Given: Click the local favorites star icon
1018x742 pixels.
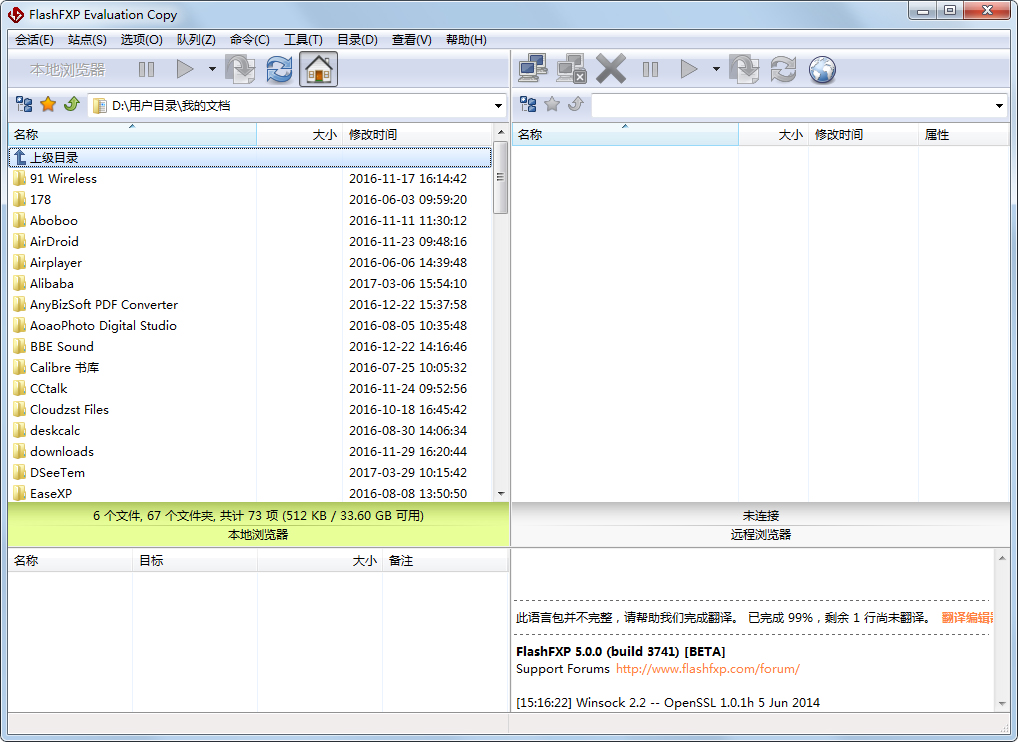Looking at the screenshot, I should click(x=48, y=105).
